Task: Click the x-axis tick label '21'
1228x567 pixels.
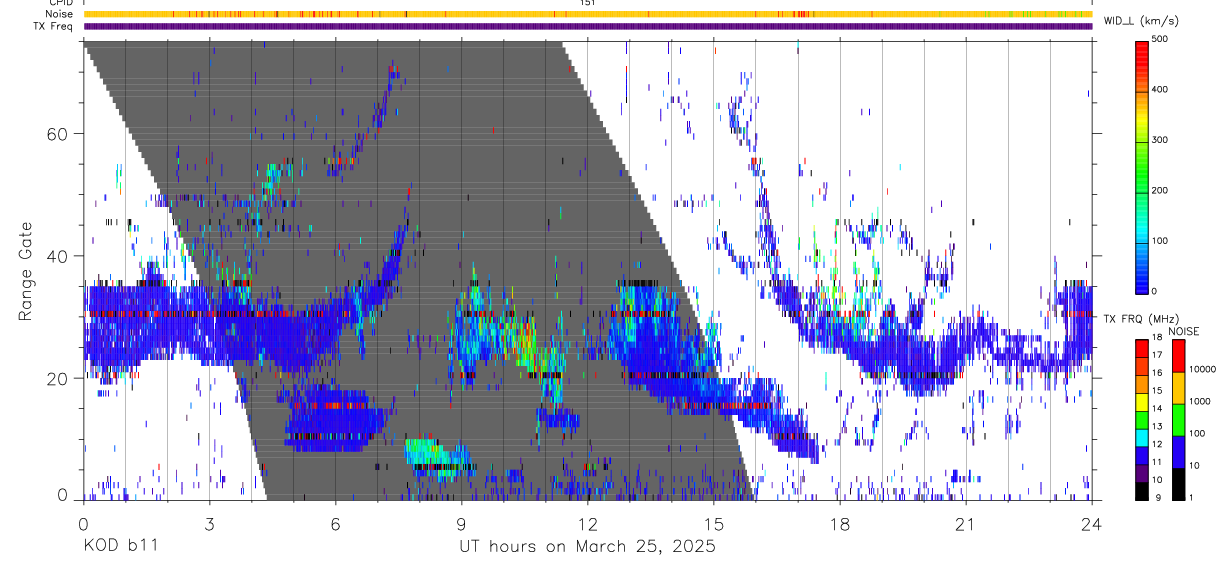Action: 966,523
